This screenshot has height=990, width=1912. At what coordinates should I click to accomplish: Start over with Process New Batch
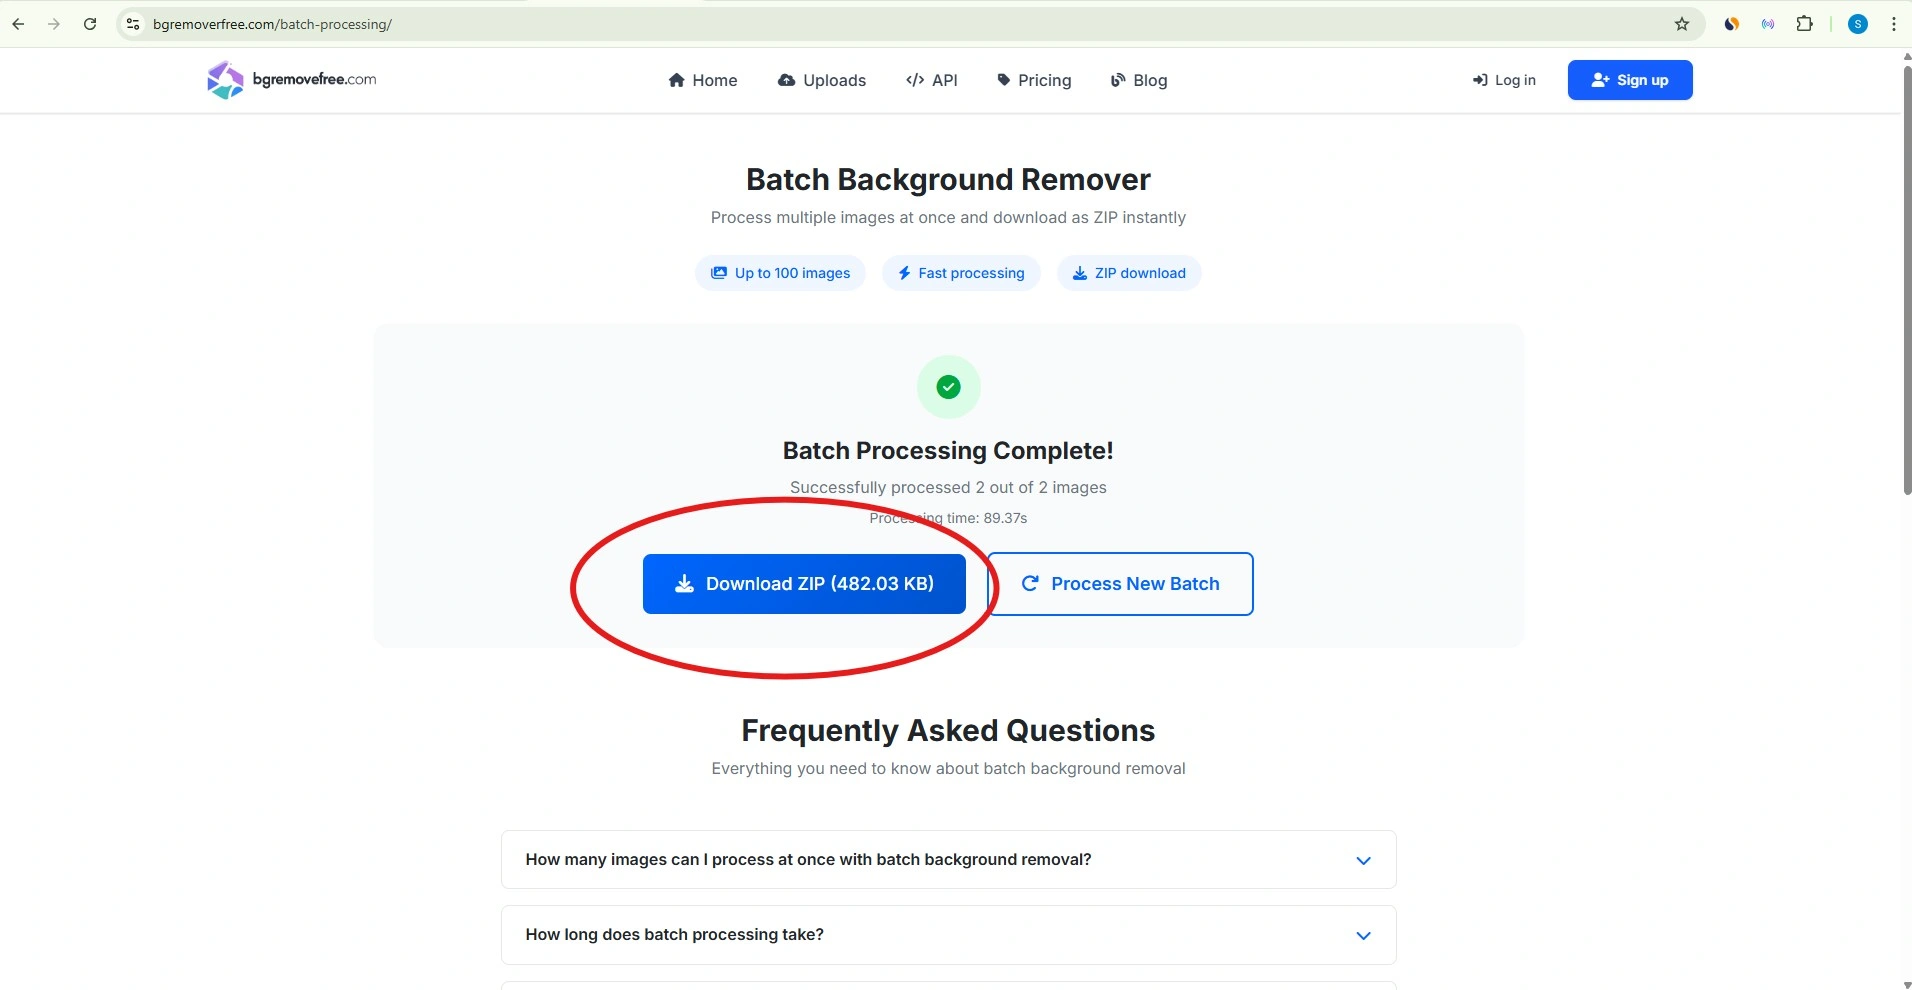click(x=1120, y=584)
